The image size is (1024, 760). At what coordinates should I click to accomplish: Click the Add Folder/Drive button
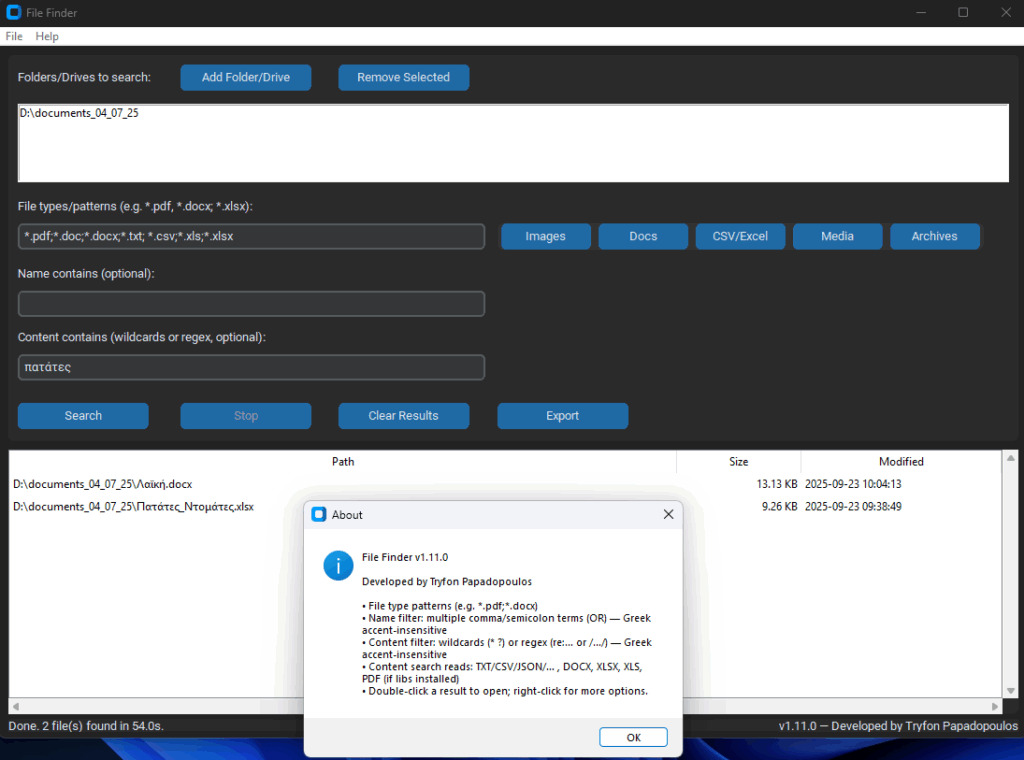click(246, 77)
